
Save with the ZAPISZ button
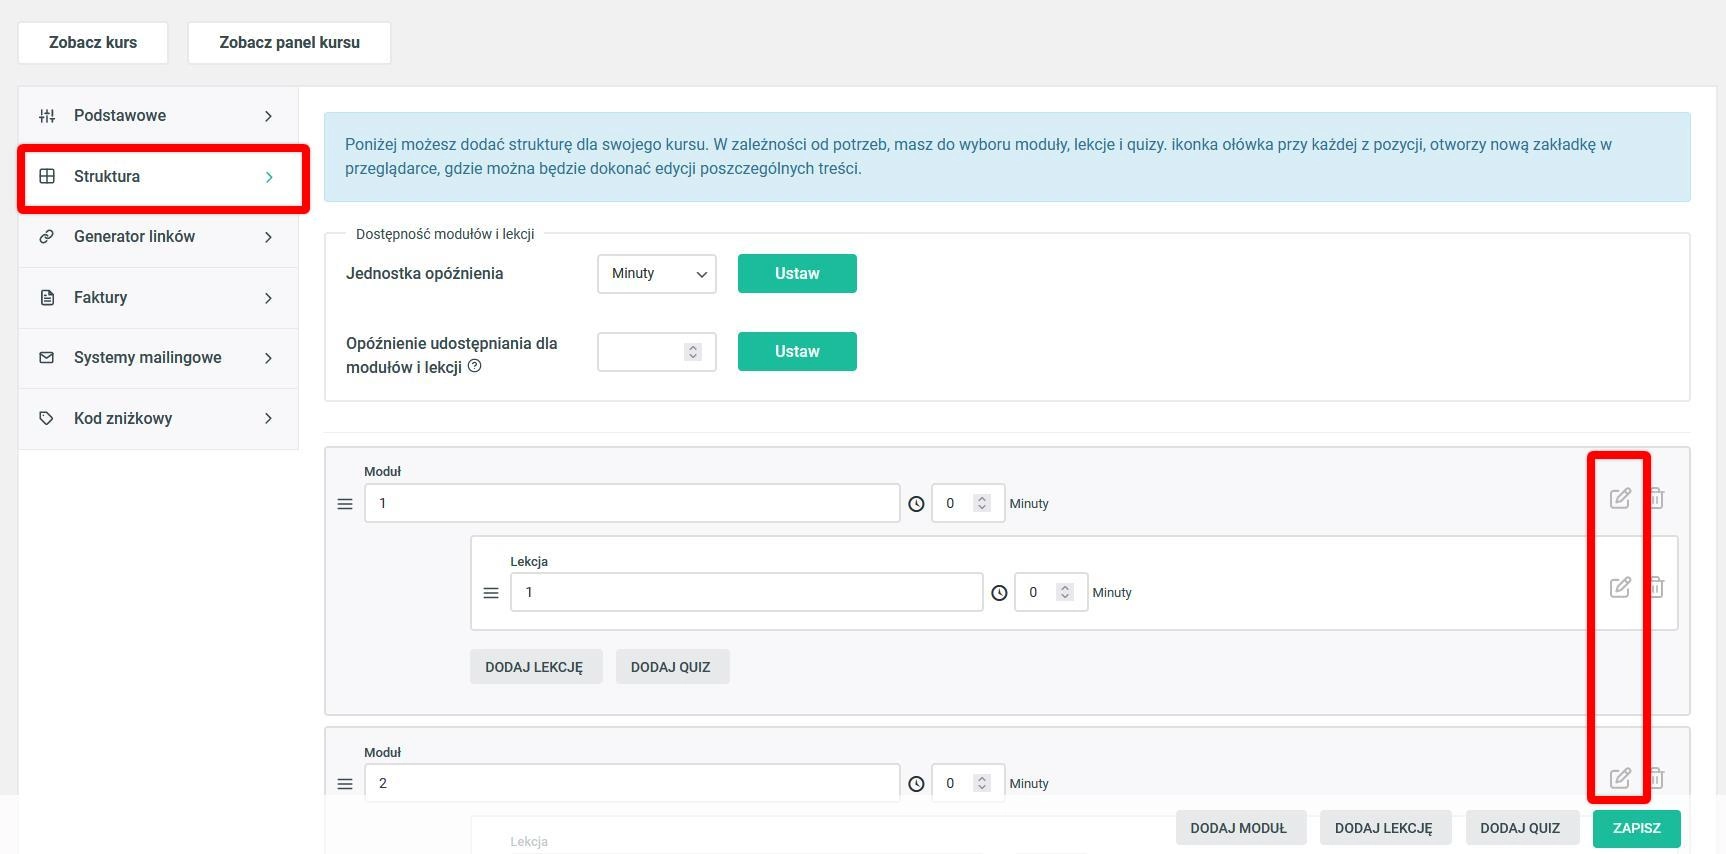(1636, 828)
